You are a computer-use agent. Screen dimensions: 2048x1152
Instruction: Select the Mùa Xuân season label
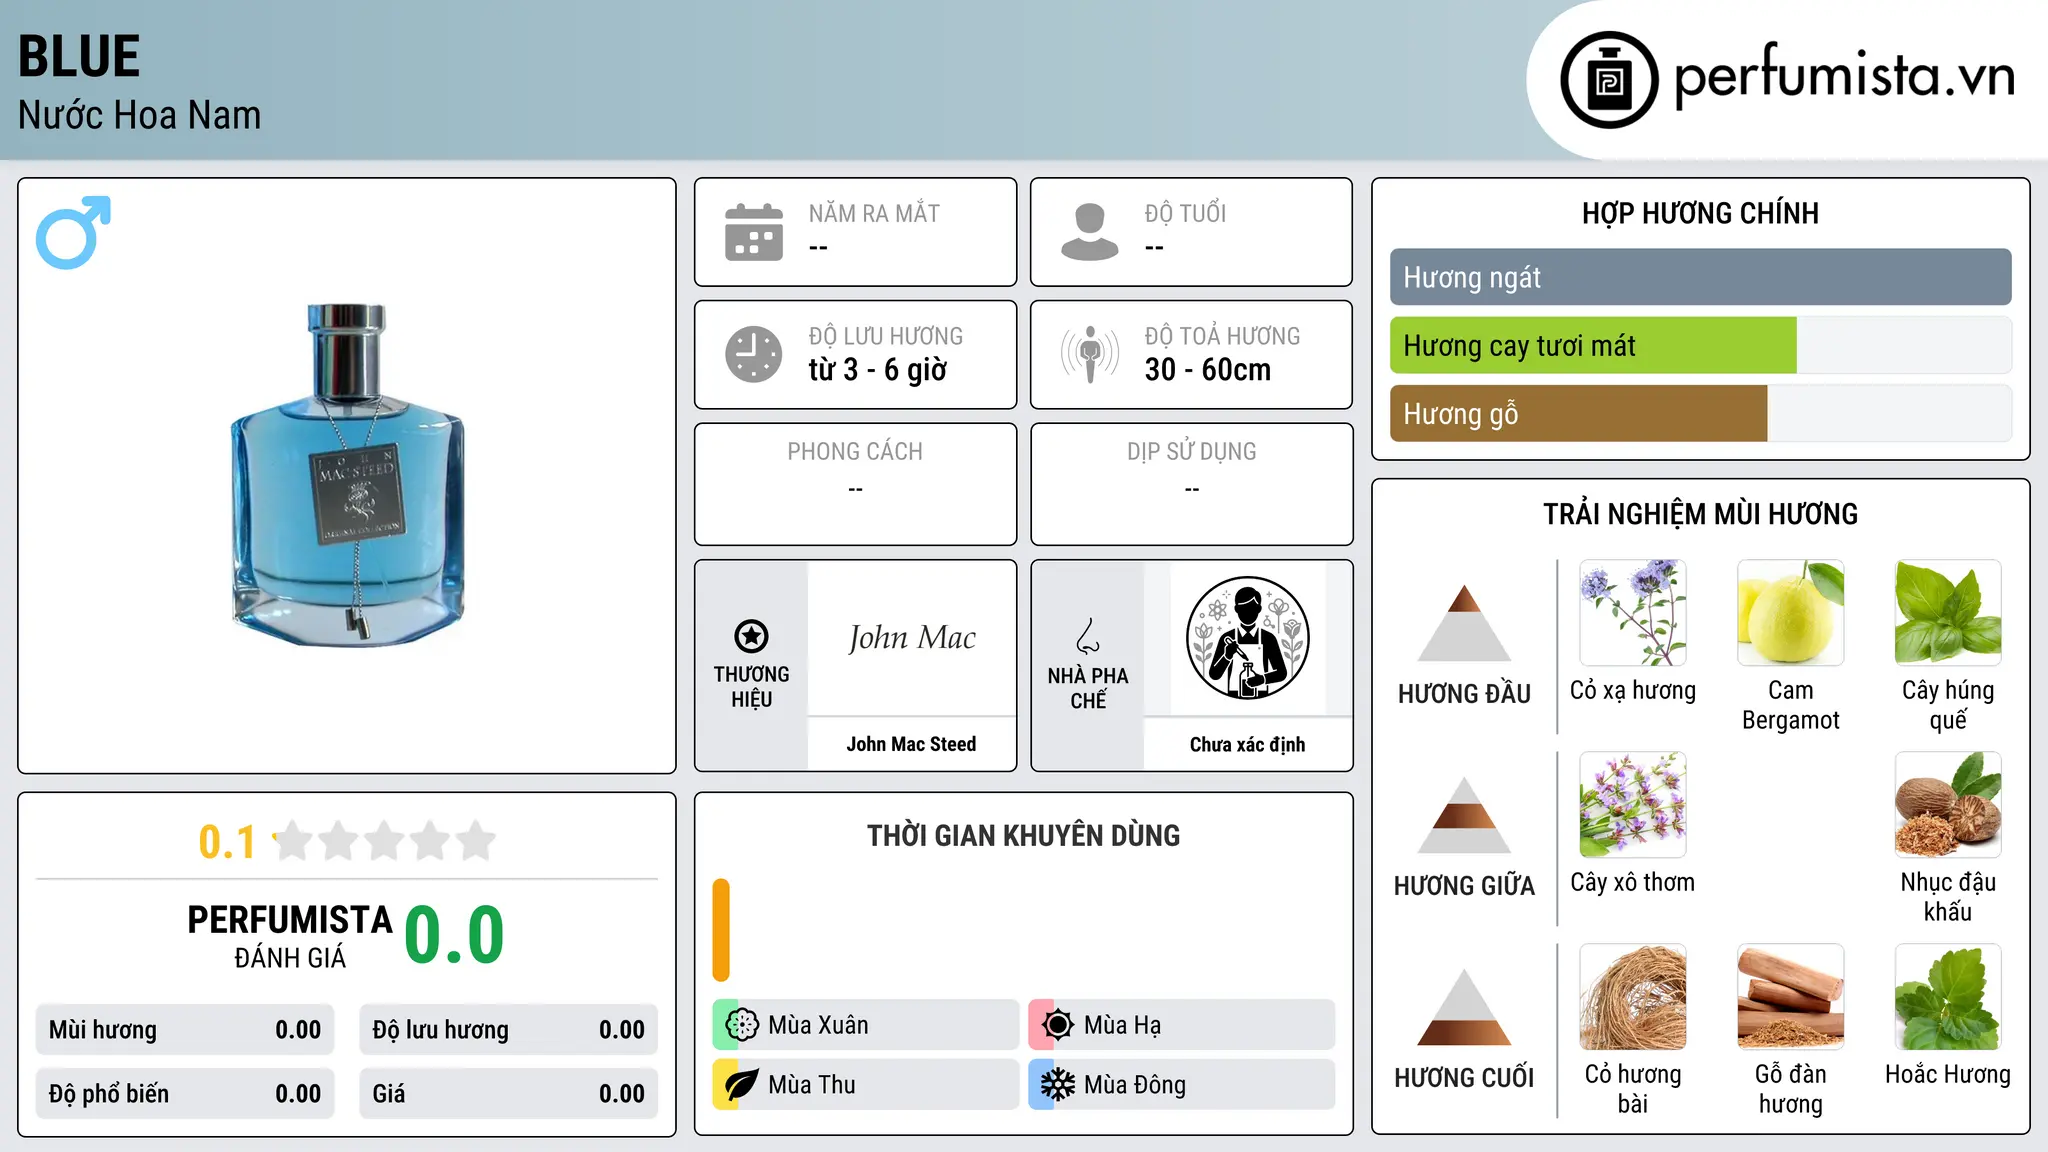[x=818, y=1025]
